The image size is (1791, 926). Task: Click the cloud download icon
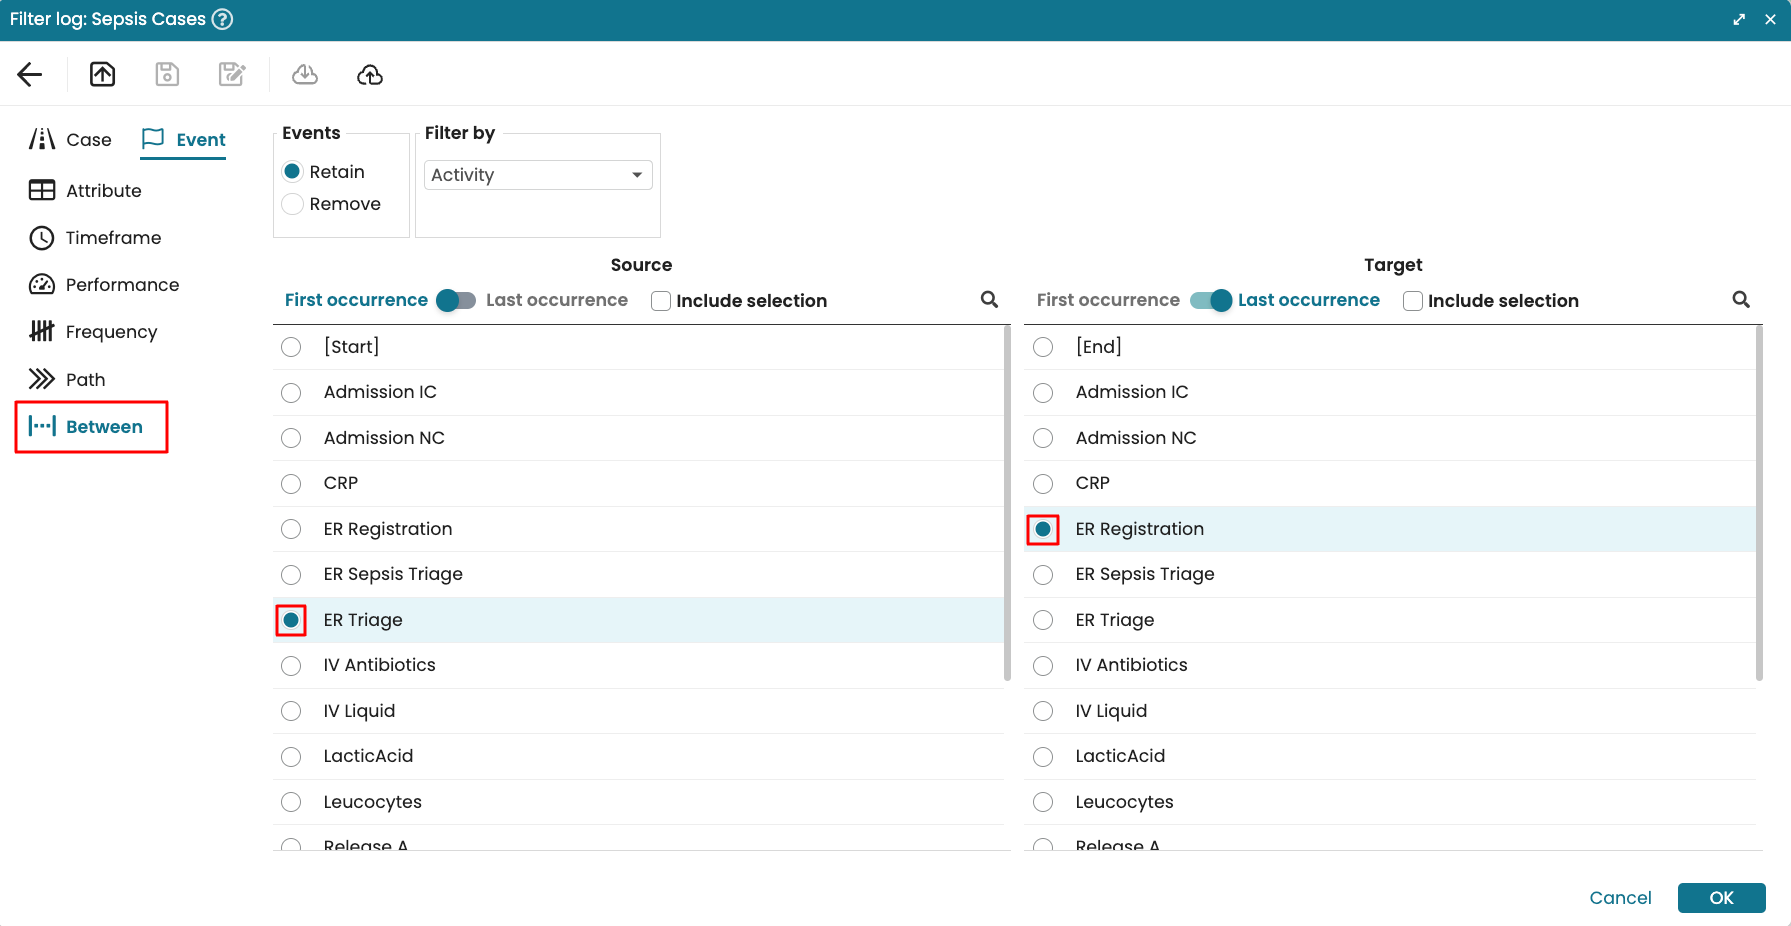(305, 75)
